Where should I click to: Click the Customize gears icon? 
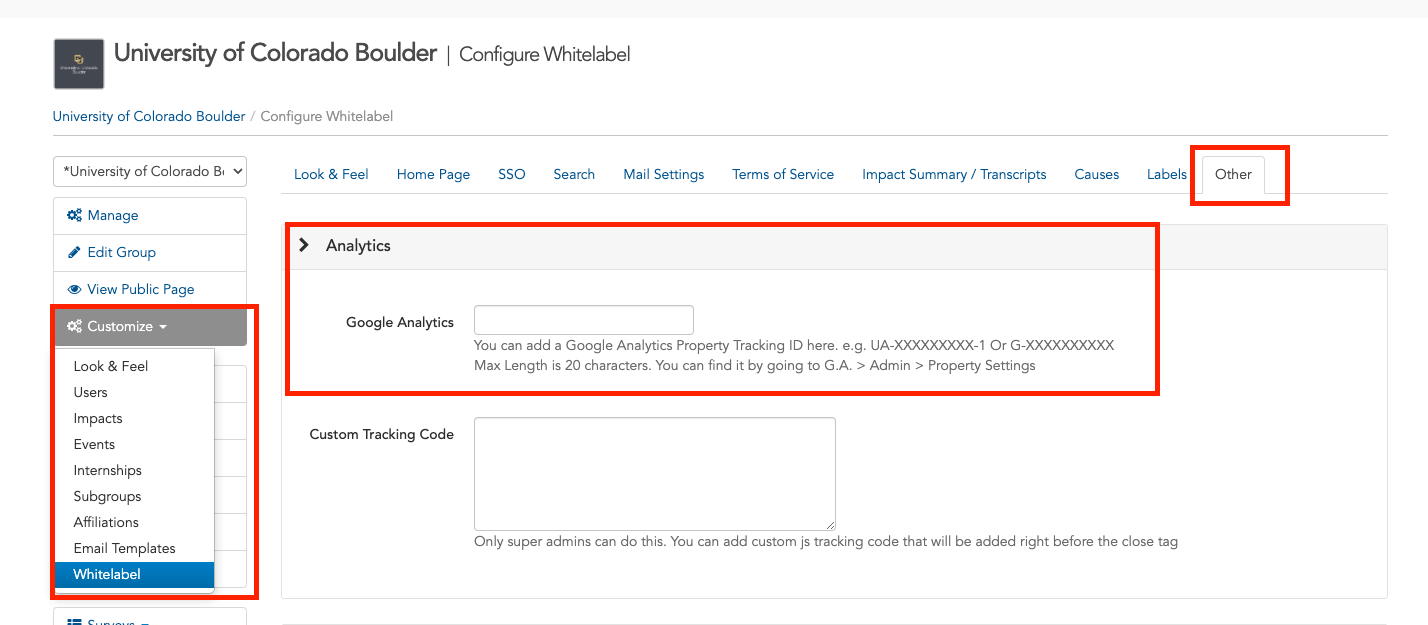click(x=74, y=326)
